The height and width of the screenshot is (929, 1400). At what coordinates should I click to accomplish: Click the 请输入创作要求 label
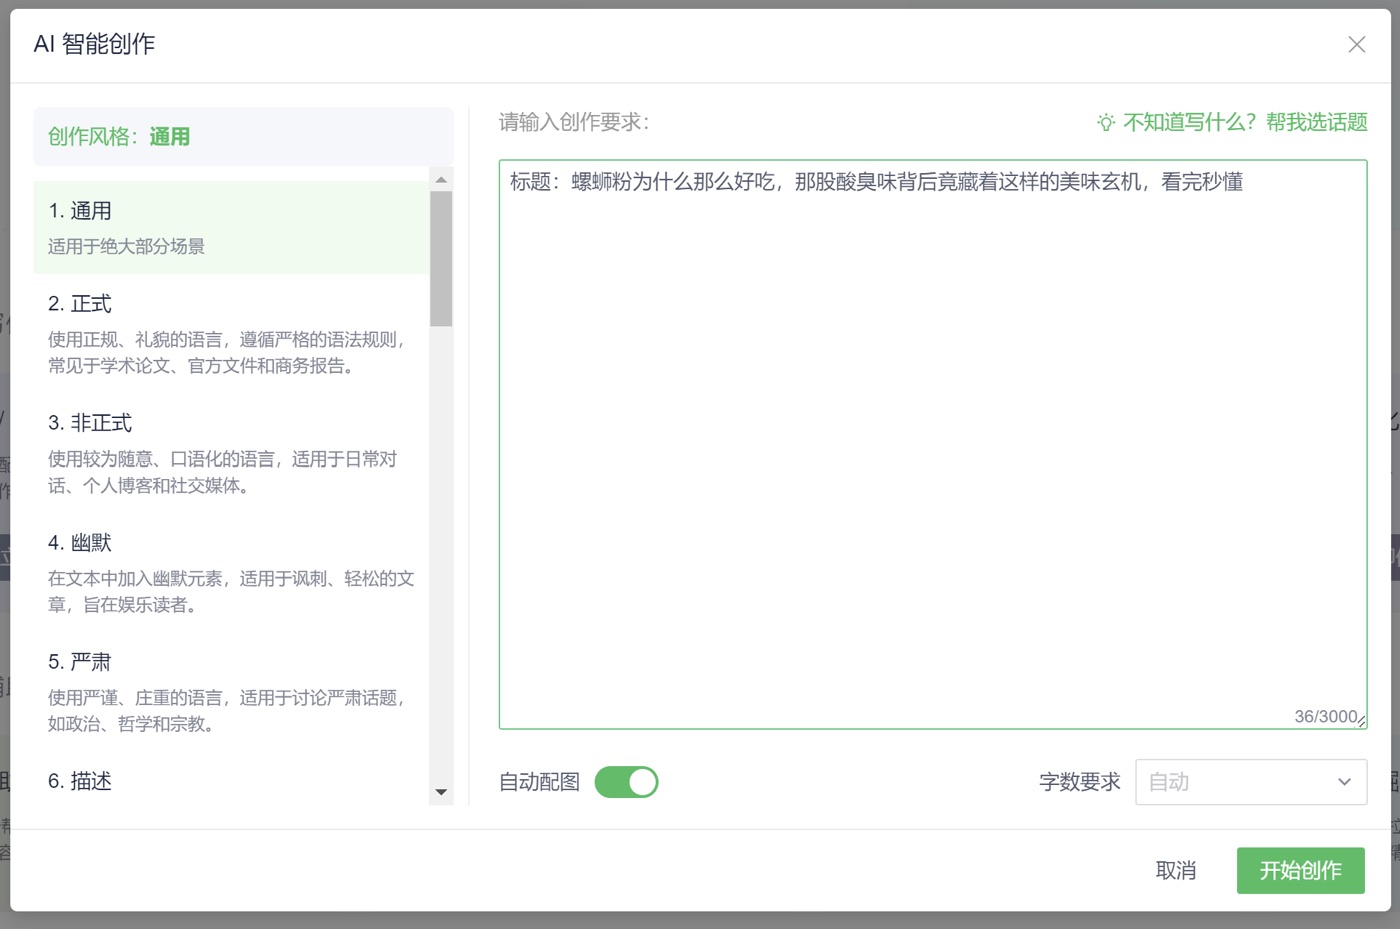(x=574, y=122)
